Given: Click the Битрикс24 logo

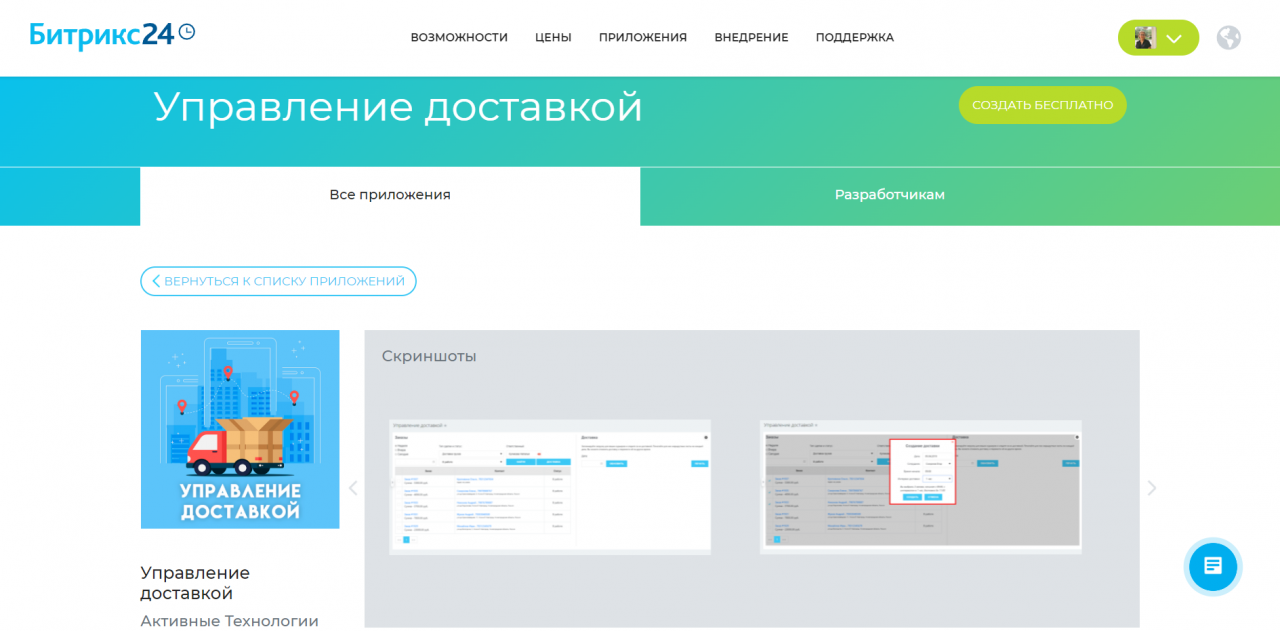Looking at the screenshot, I should pos(112,36).
